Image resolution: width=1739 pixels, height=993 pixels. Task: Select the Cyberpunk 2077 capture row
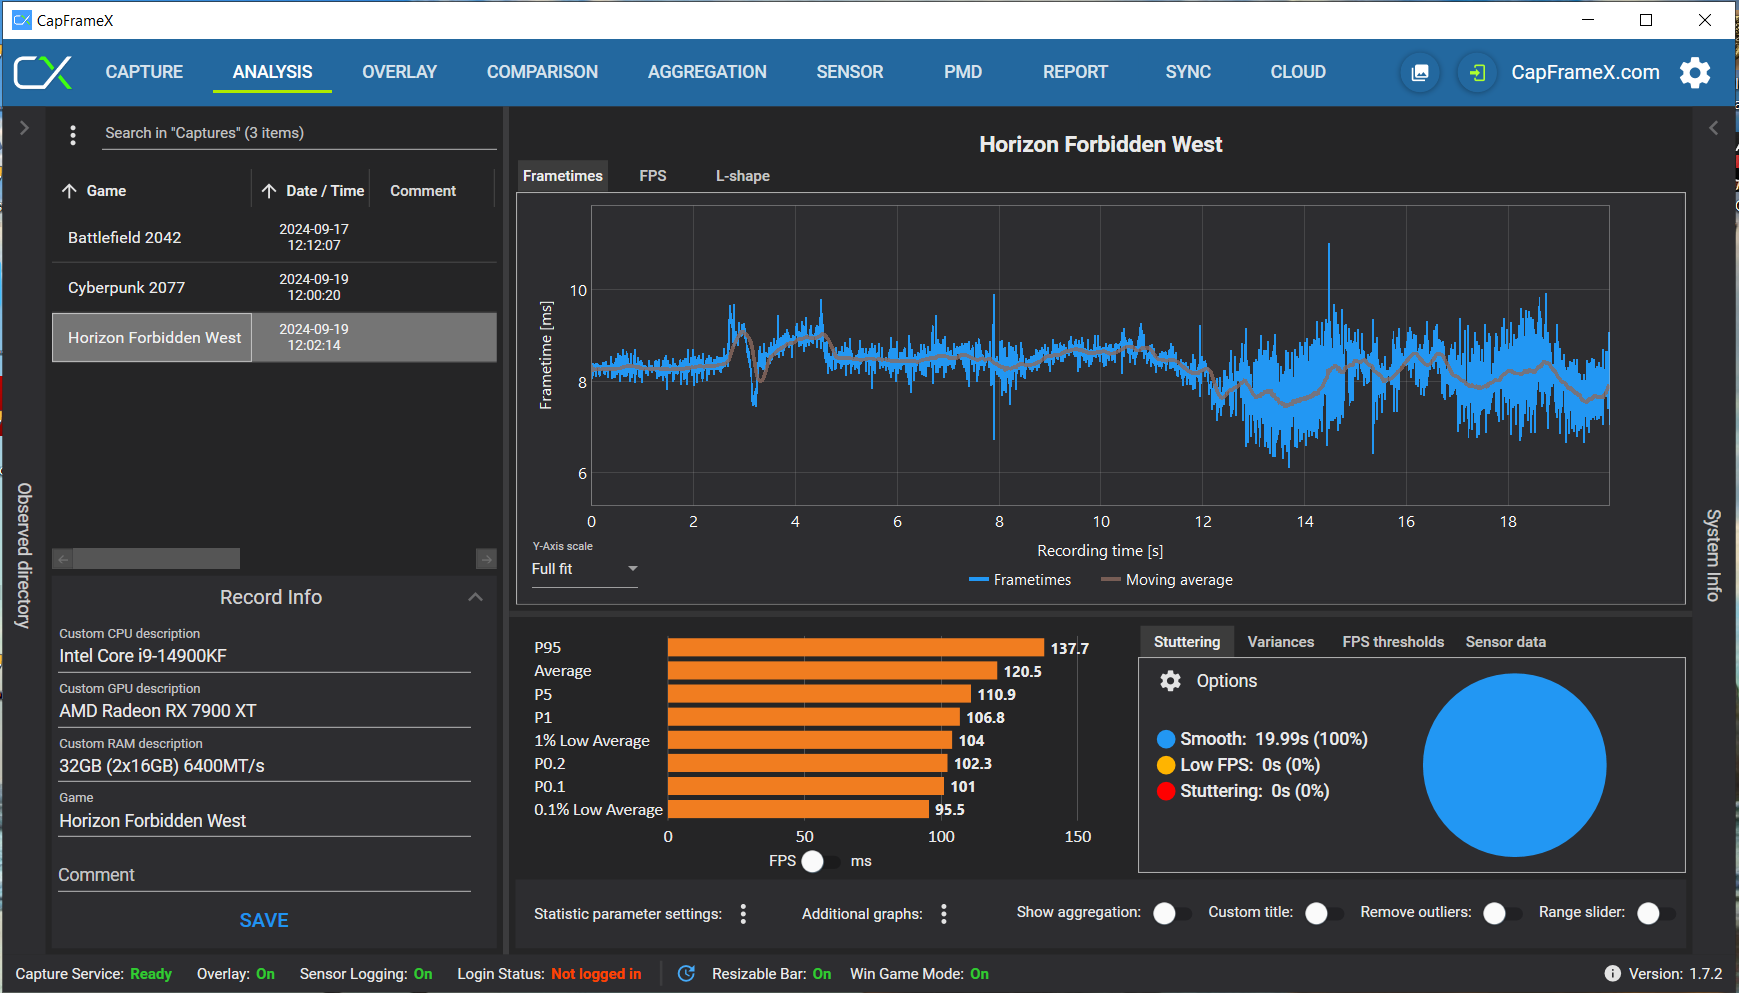[x=274, y=288]
